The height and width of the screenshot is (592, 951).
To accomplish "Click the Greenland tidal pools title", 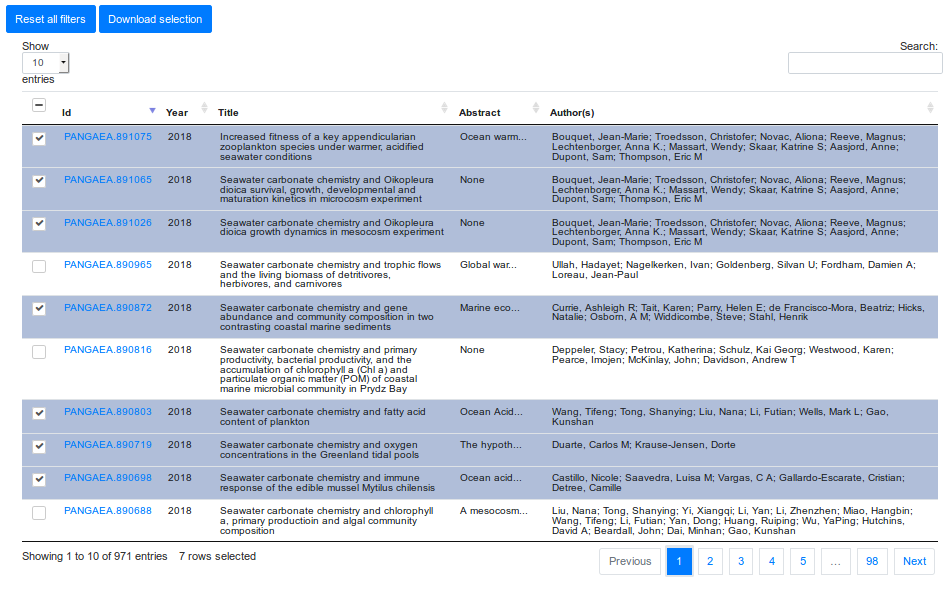I will coord(320,449).
